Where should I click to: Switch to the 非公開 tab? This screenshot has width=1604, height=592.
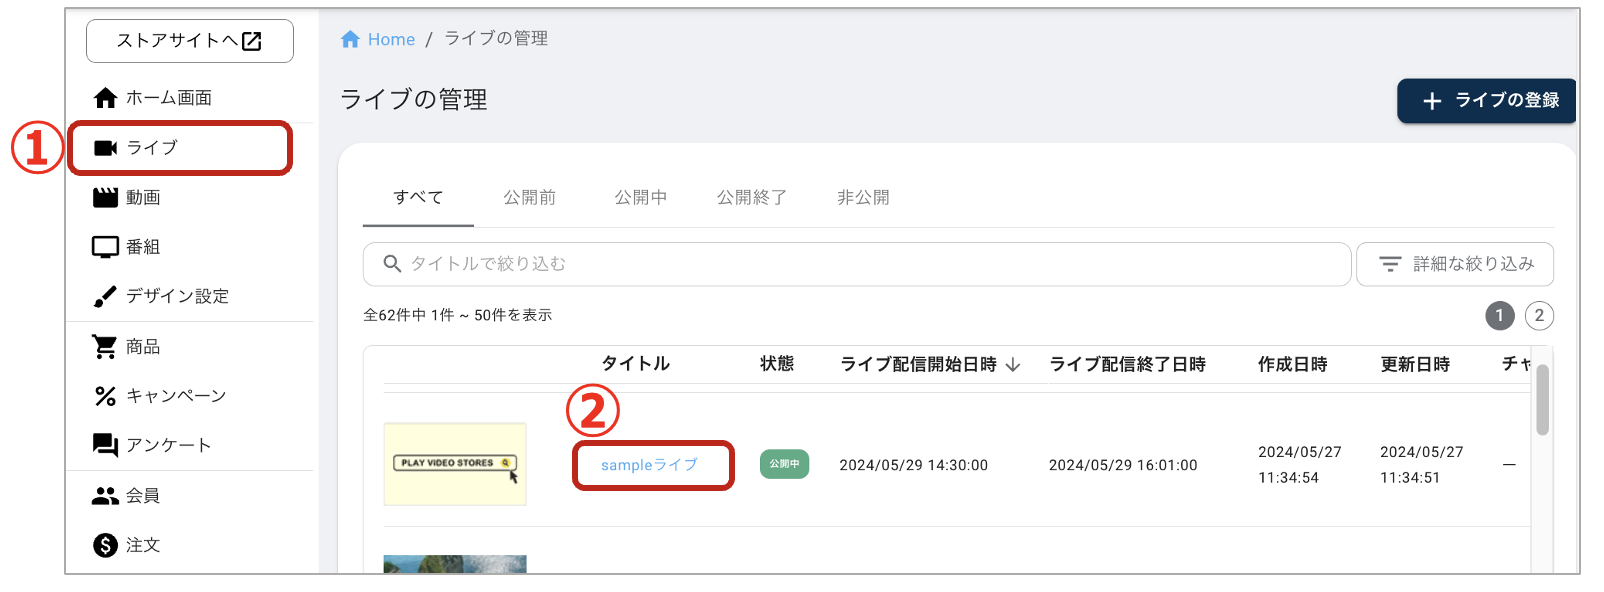863,198
